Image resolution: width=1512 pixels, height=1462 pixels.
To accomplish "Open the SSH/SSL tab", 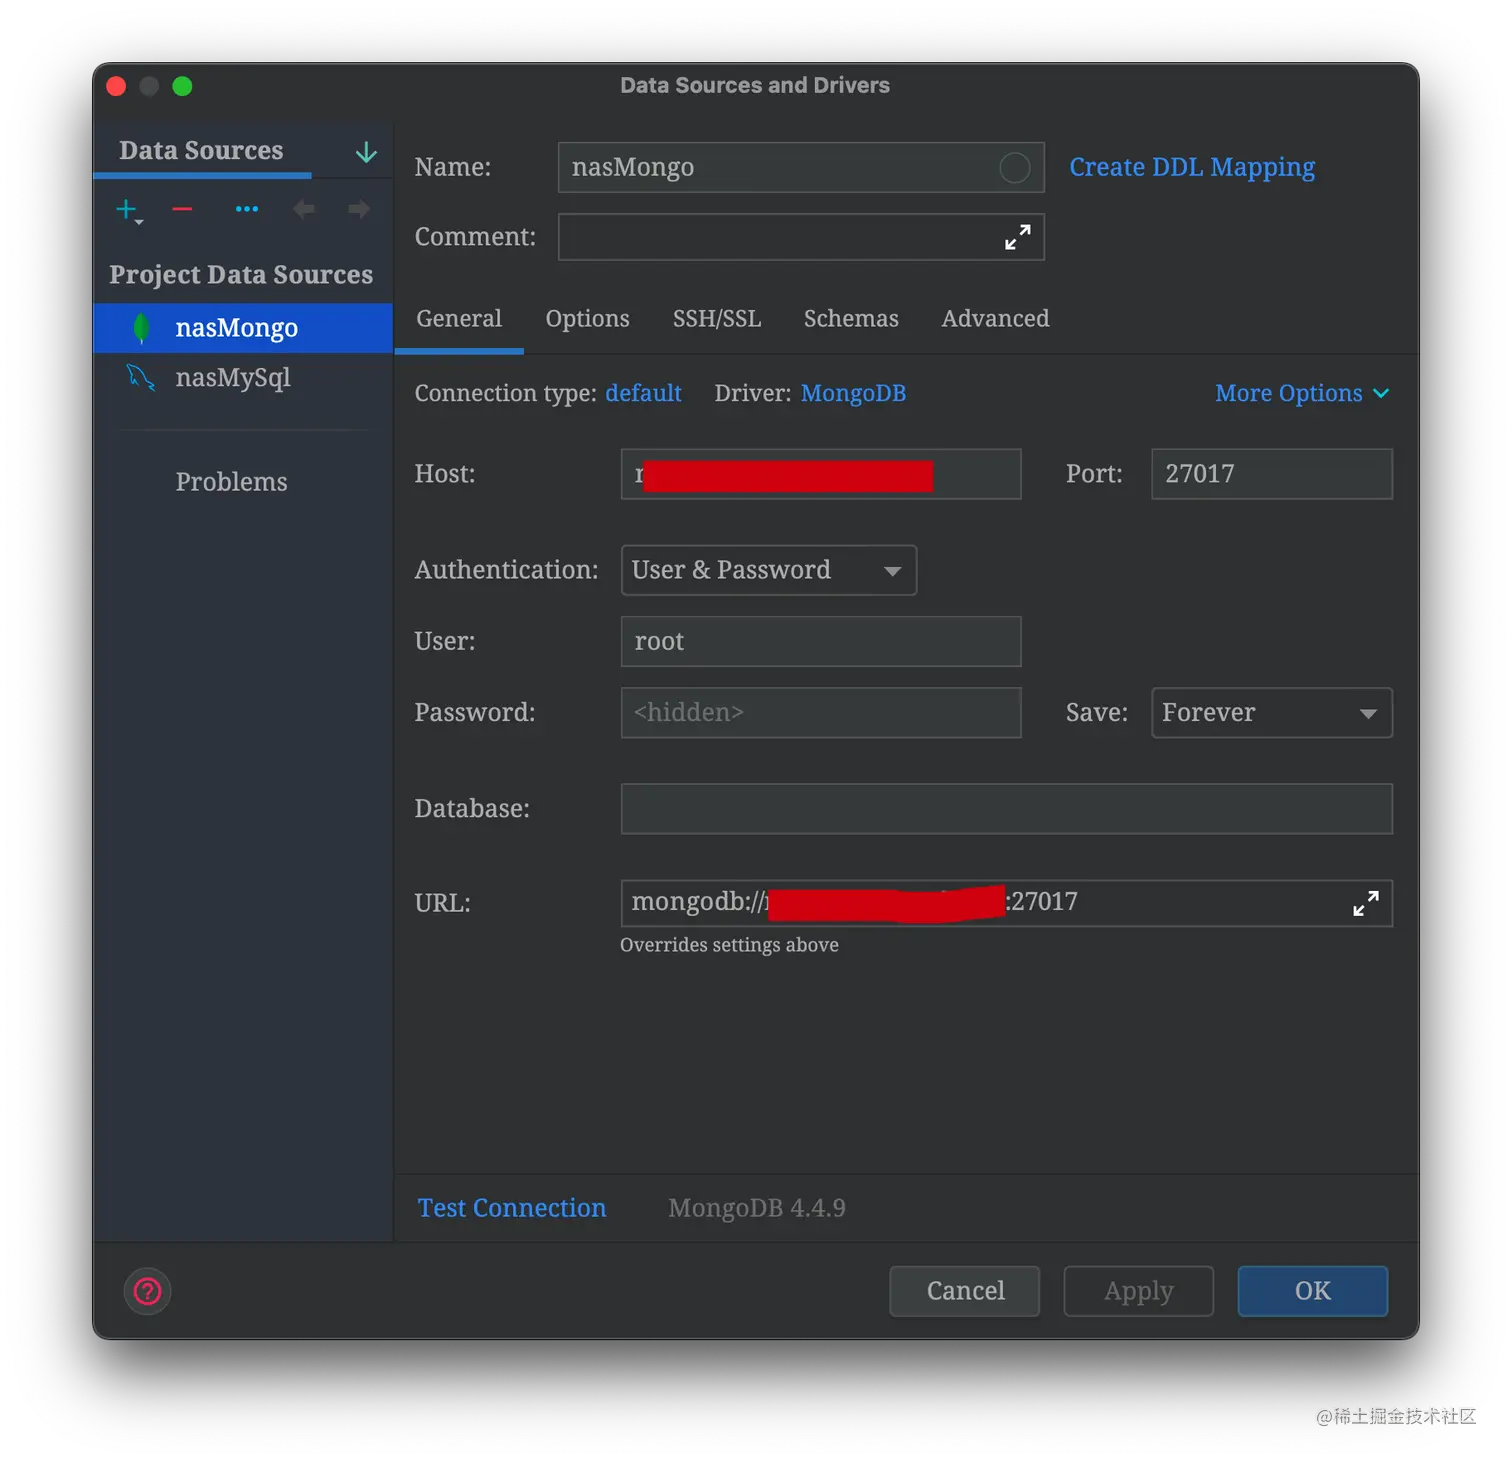I will point(717,319).
